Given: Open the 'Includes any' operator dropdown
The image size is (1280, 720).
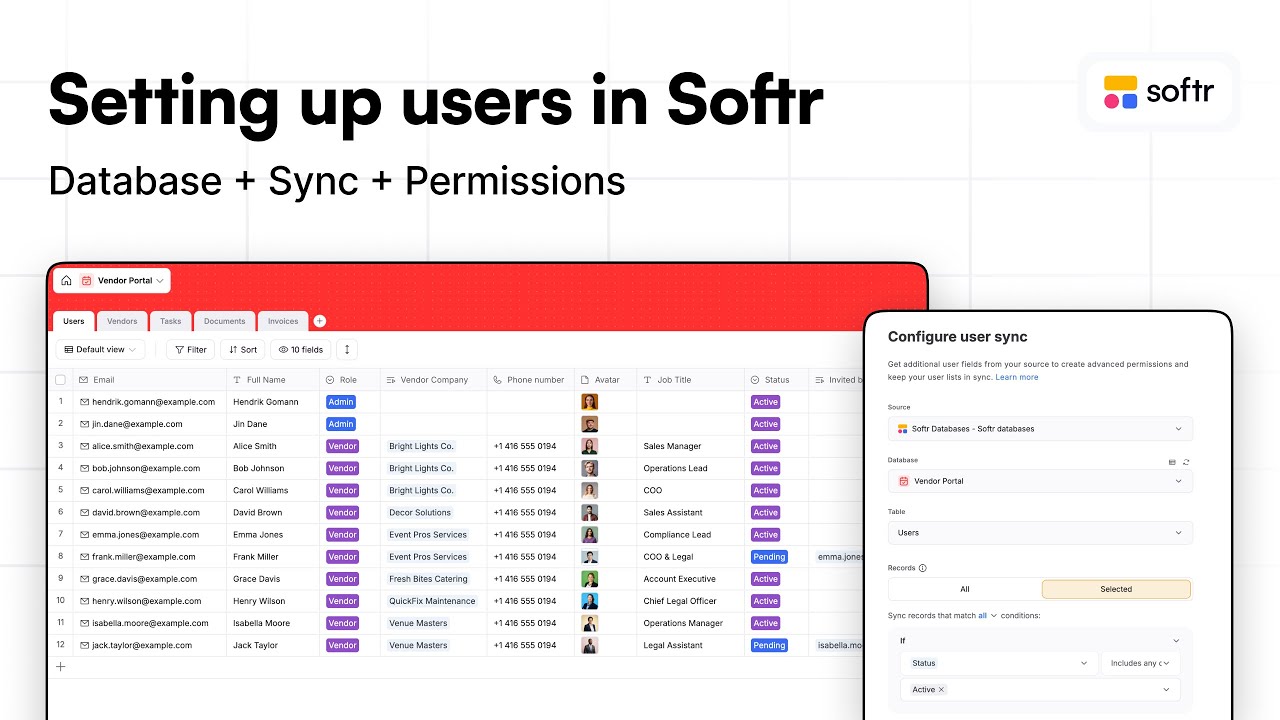Looking at the screenshot, I should pos(1141,663).
